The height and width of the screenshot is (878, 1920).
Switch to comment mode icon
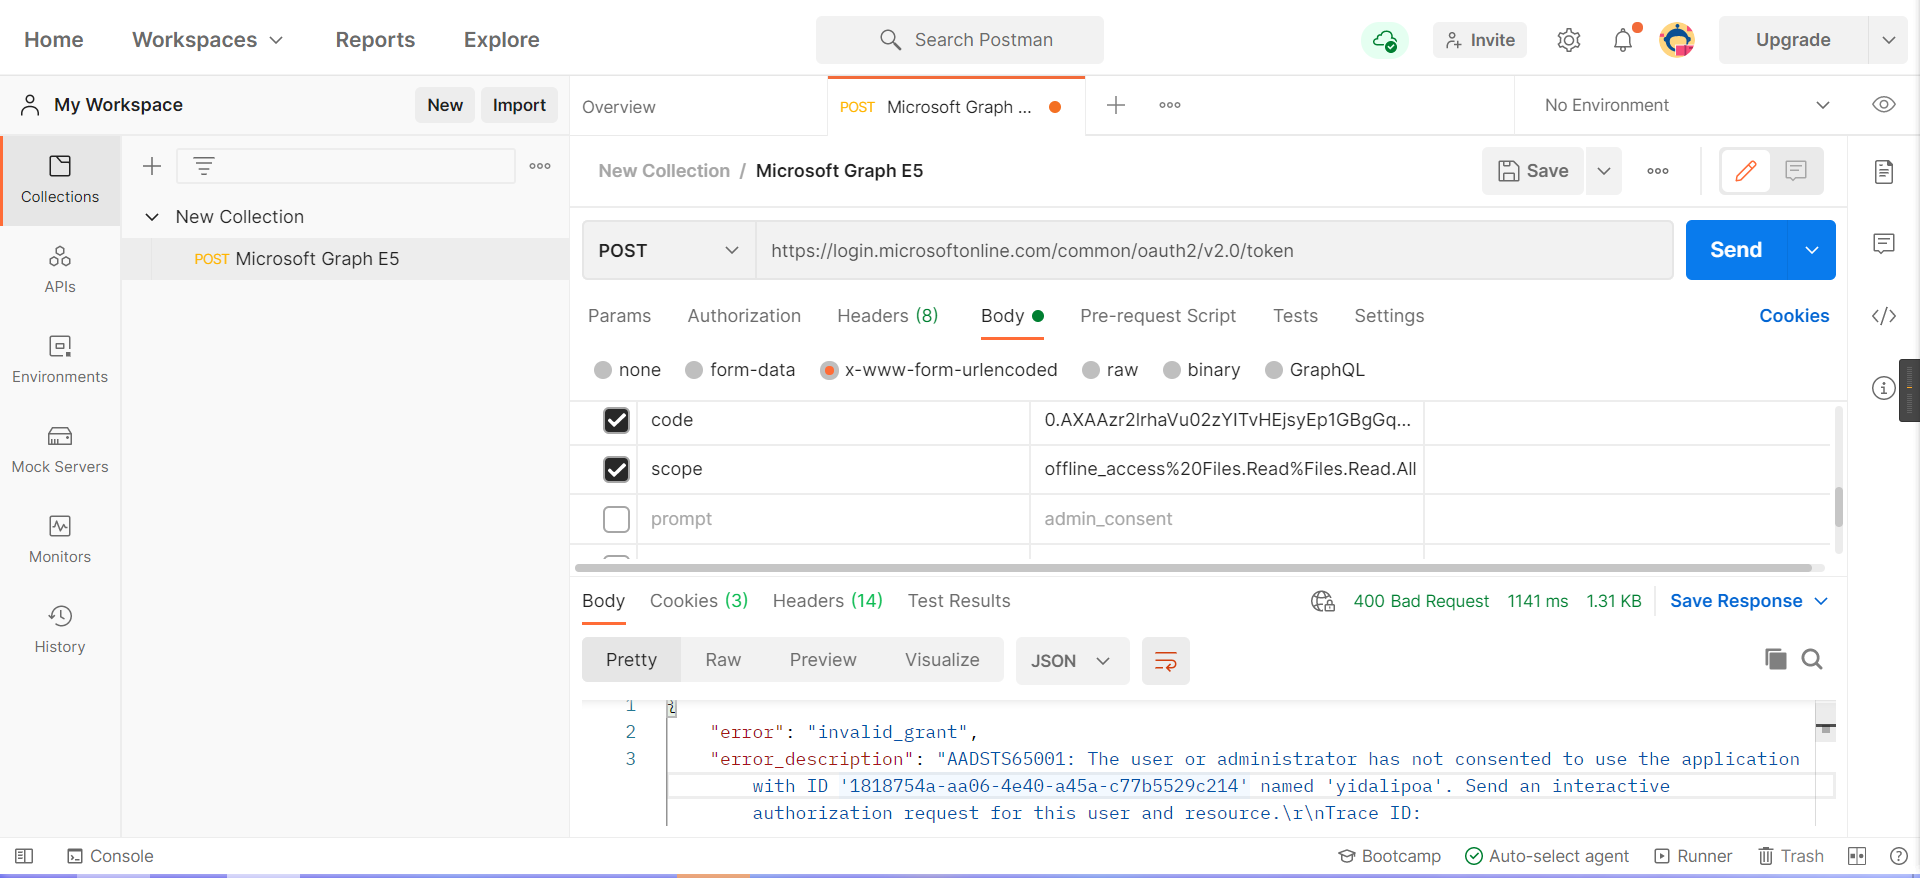1796,171
